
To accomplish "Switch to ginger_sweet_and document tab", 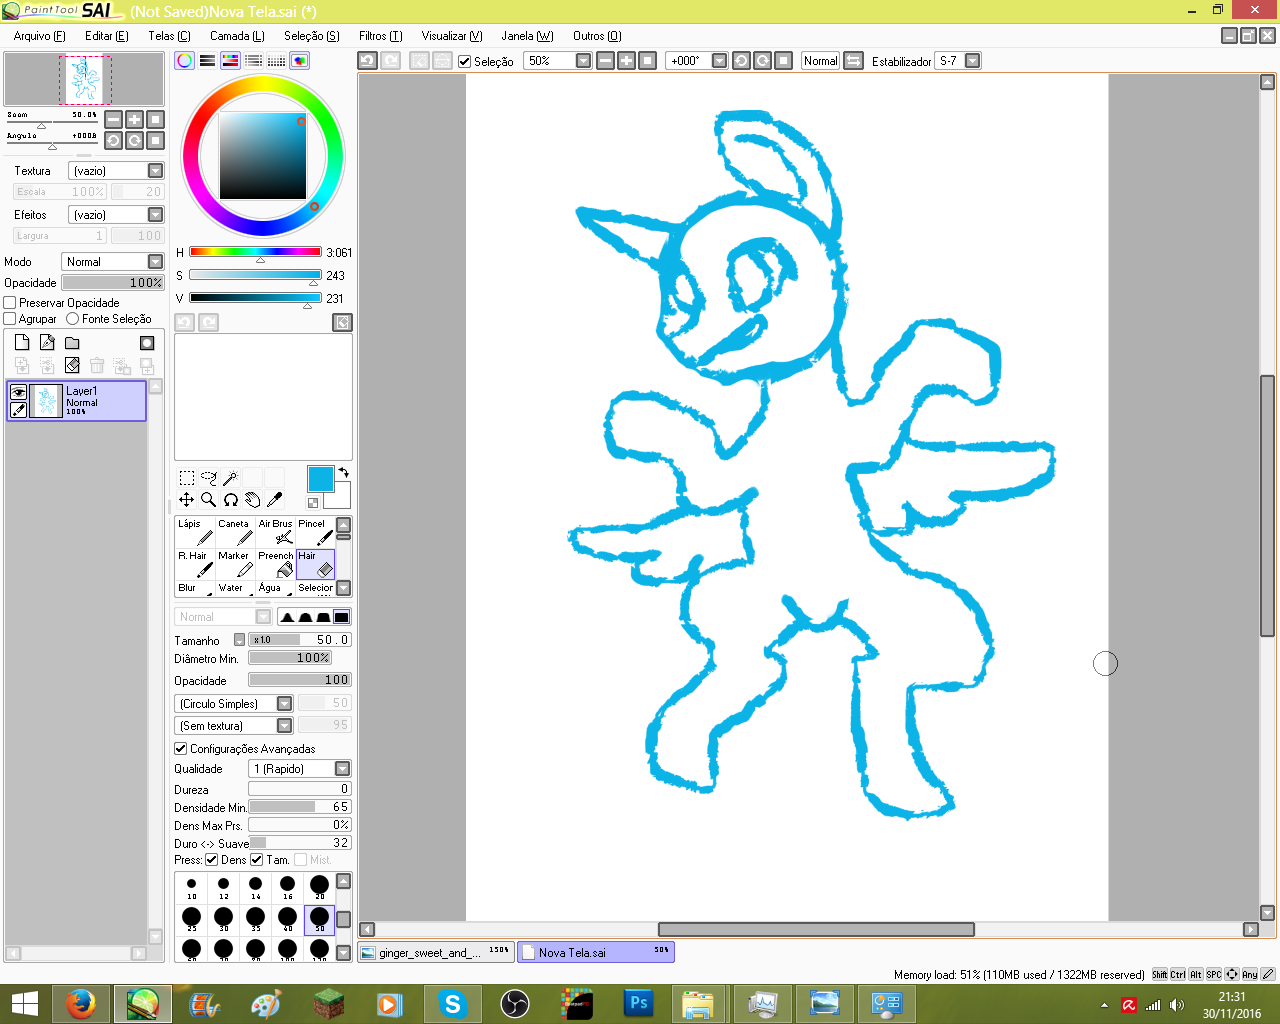I will pyautogui.click(x=436, y=952).
